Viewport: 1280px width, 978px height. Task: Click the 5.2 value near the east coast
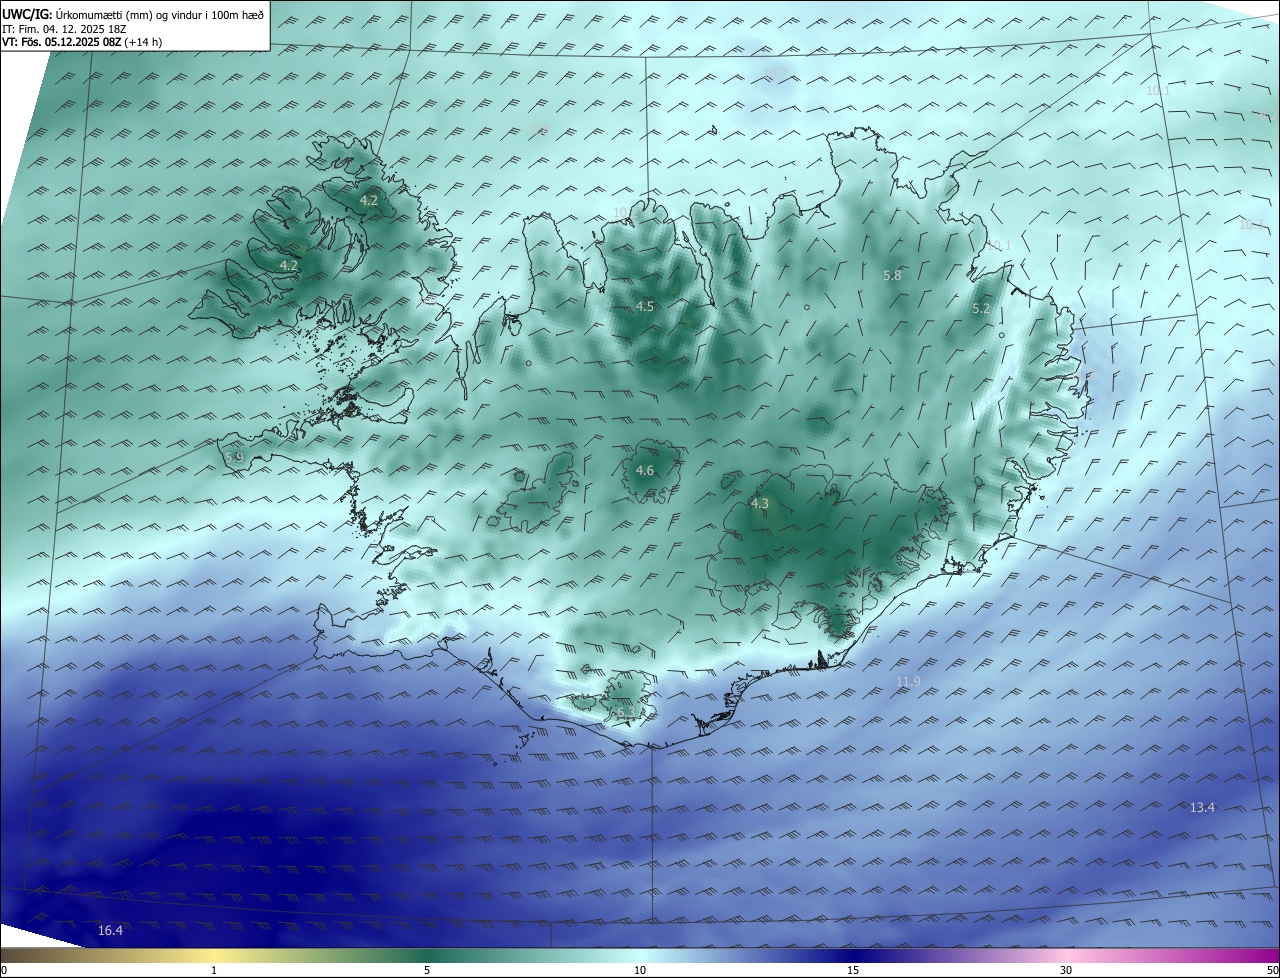981,309
